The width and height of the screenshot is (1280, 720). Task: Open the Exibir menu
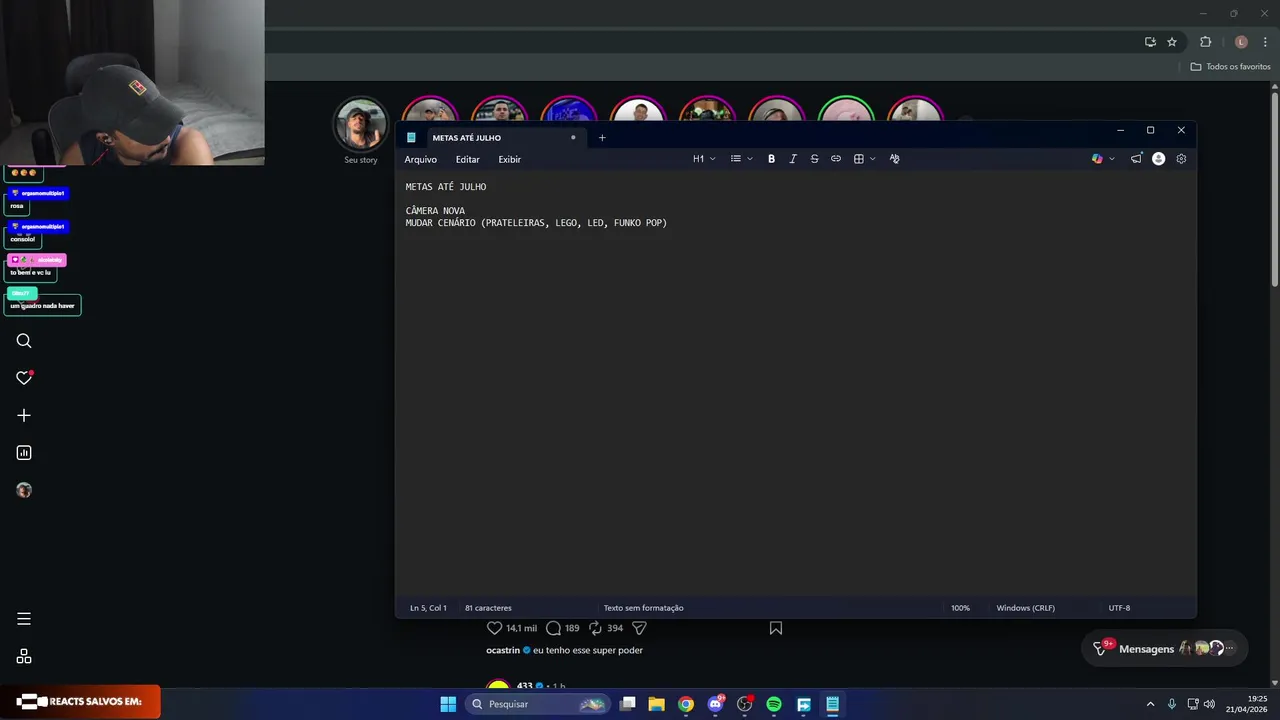tap(509, 159)
